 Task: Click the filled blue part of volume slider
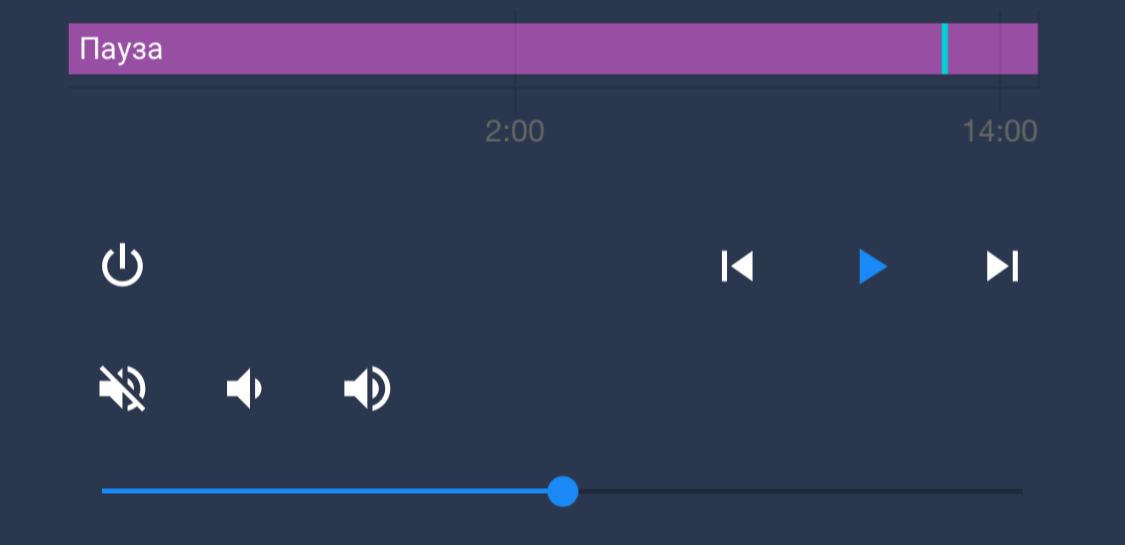tap(325, 491)
